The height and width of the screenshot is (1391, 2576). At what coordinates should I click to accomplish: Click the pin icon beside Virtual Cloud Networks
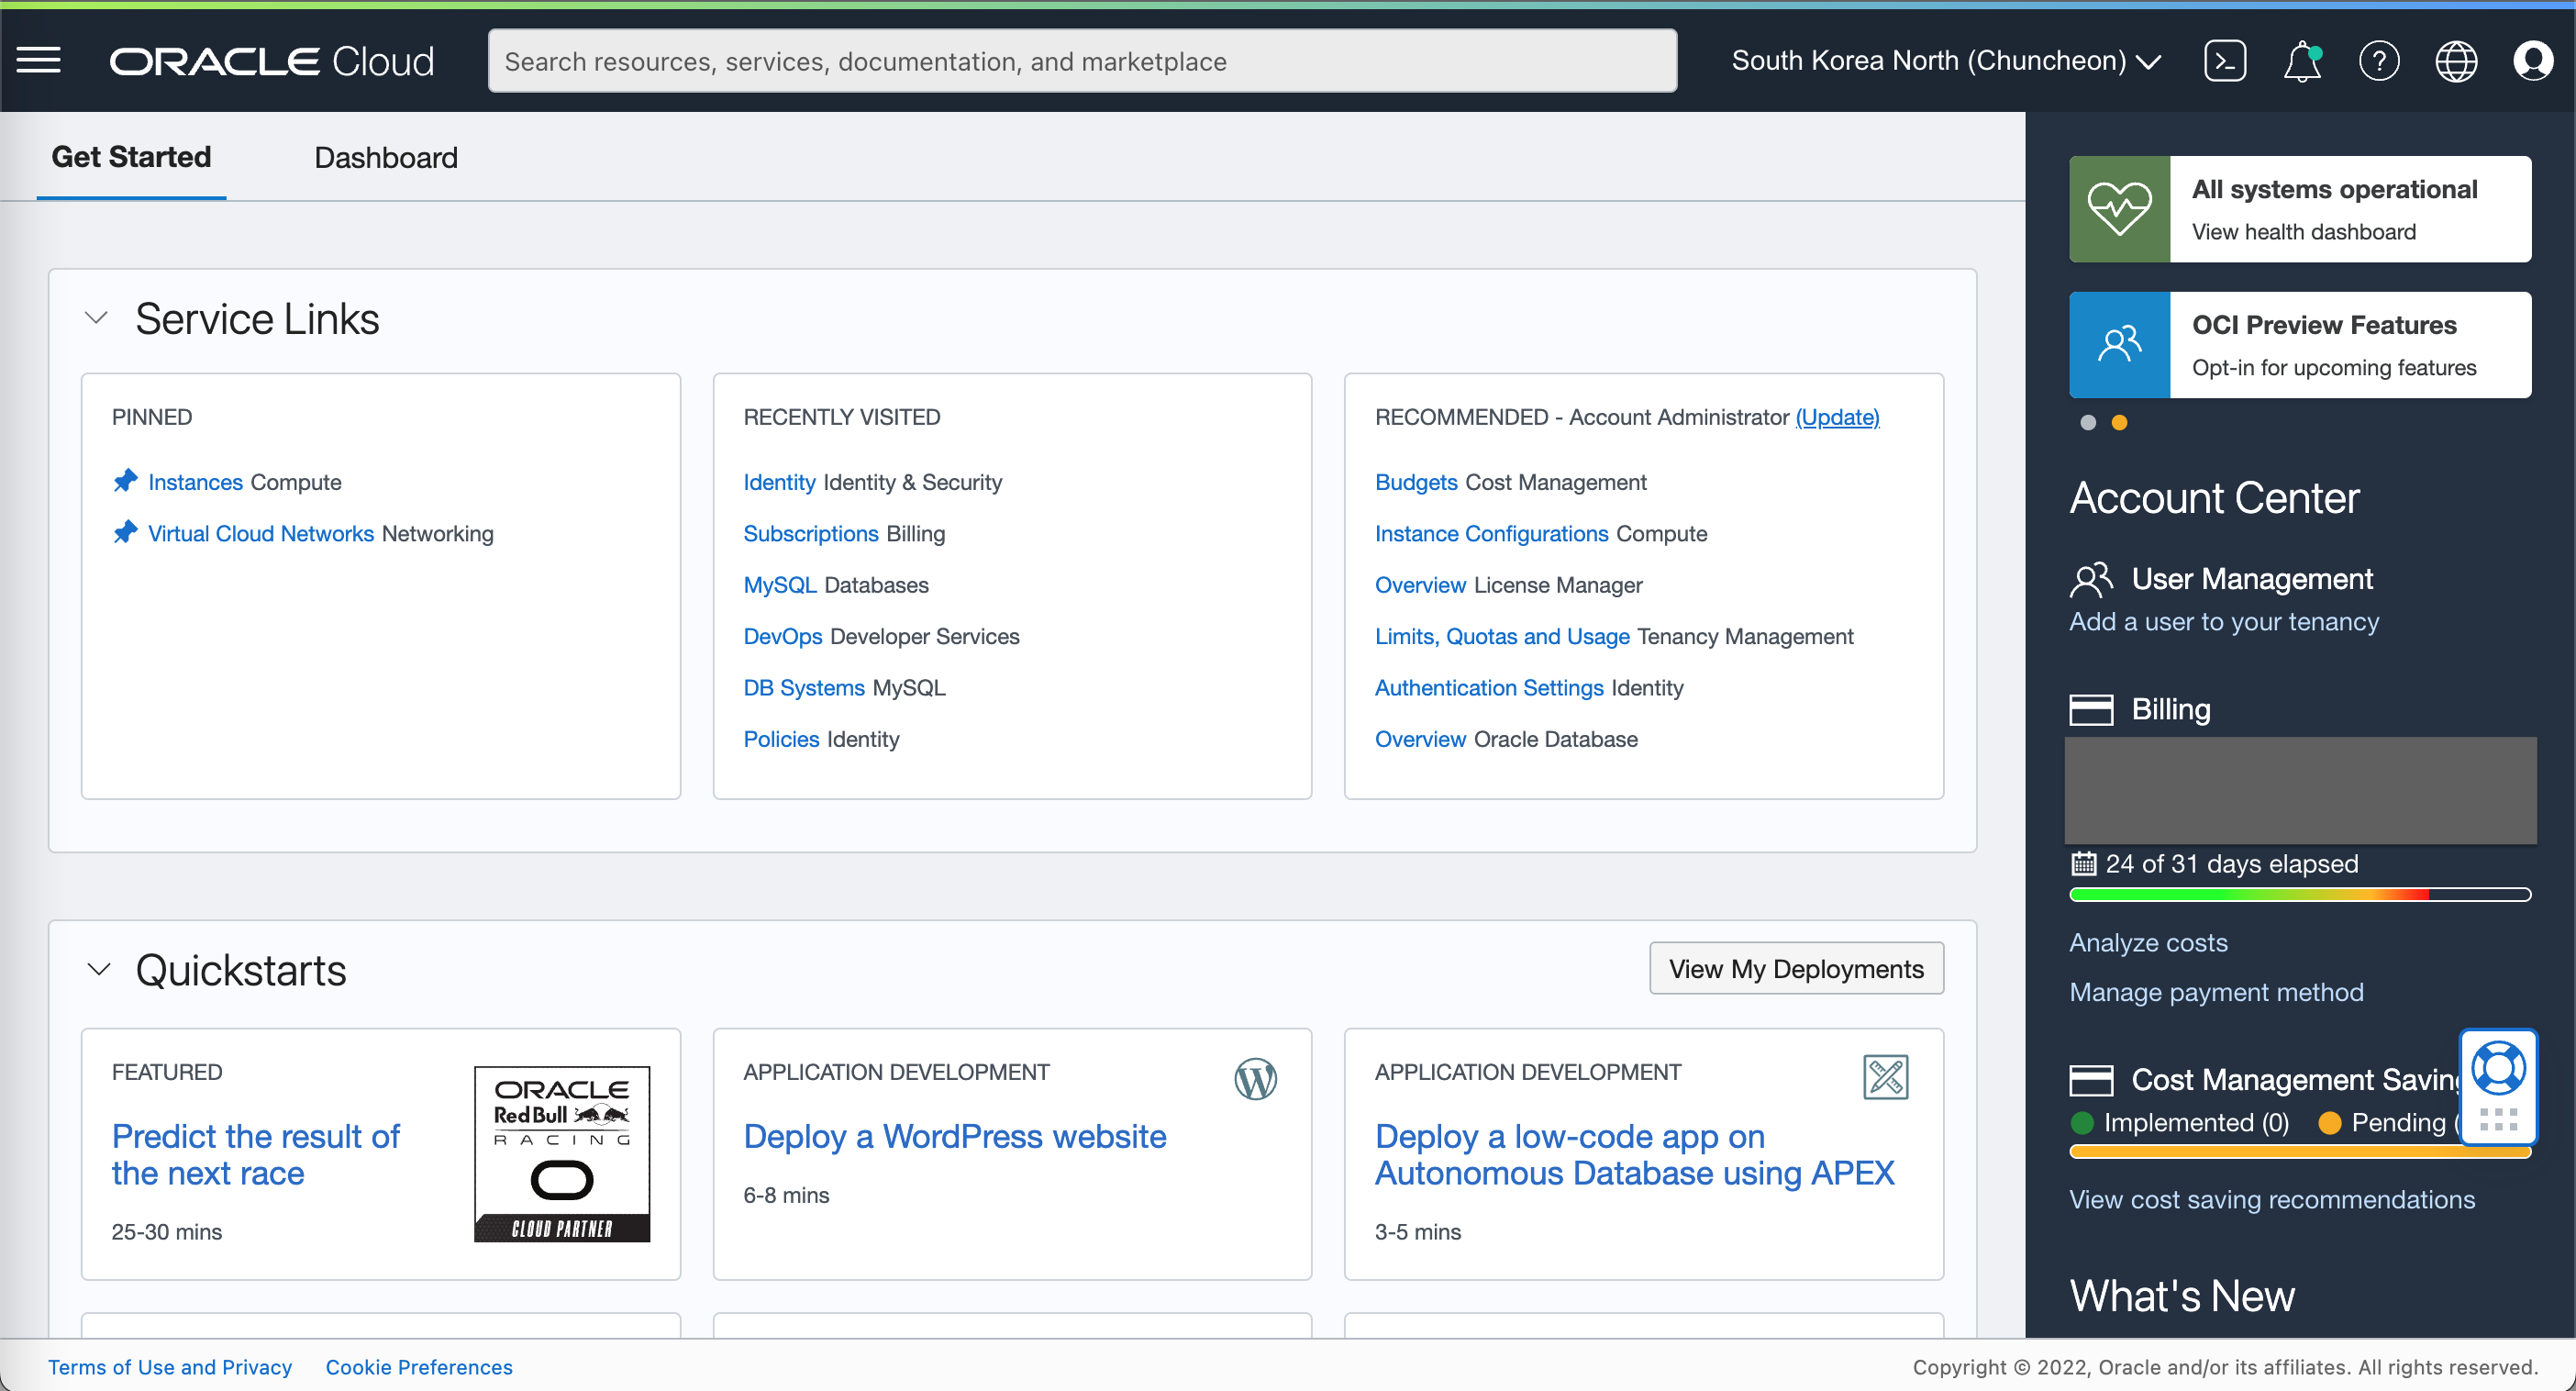click(125, 532)
